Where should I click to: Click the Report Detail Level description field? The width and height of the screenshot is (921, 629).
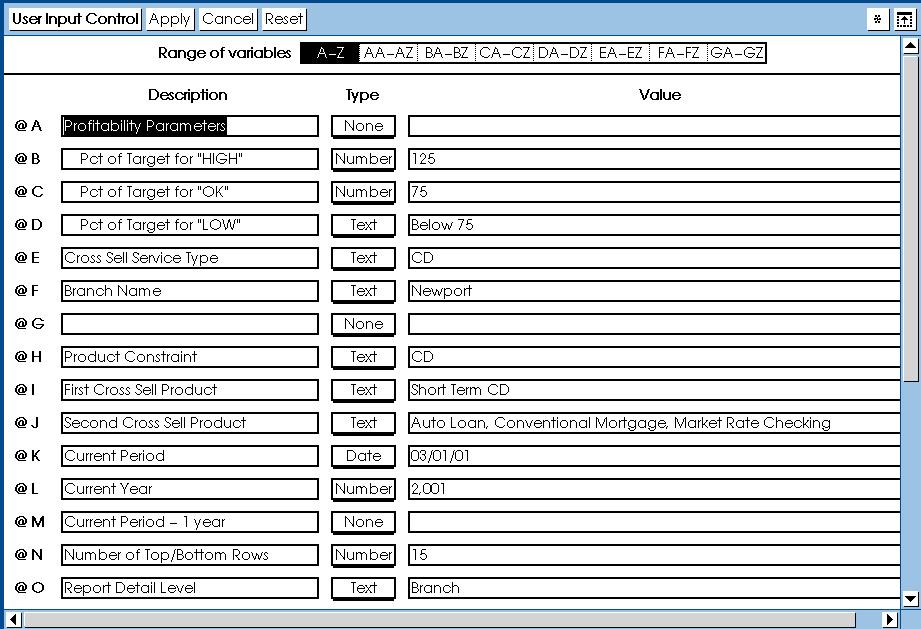point(190,588)
